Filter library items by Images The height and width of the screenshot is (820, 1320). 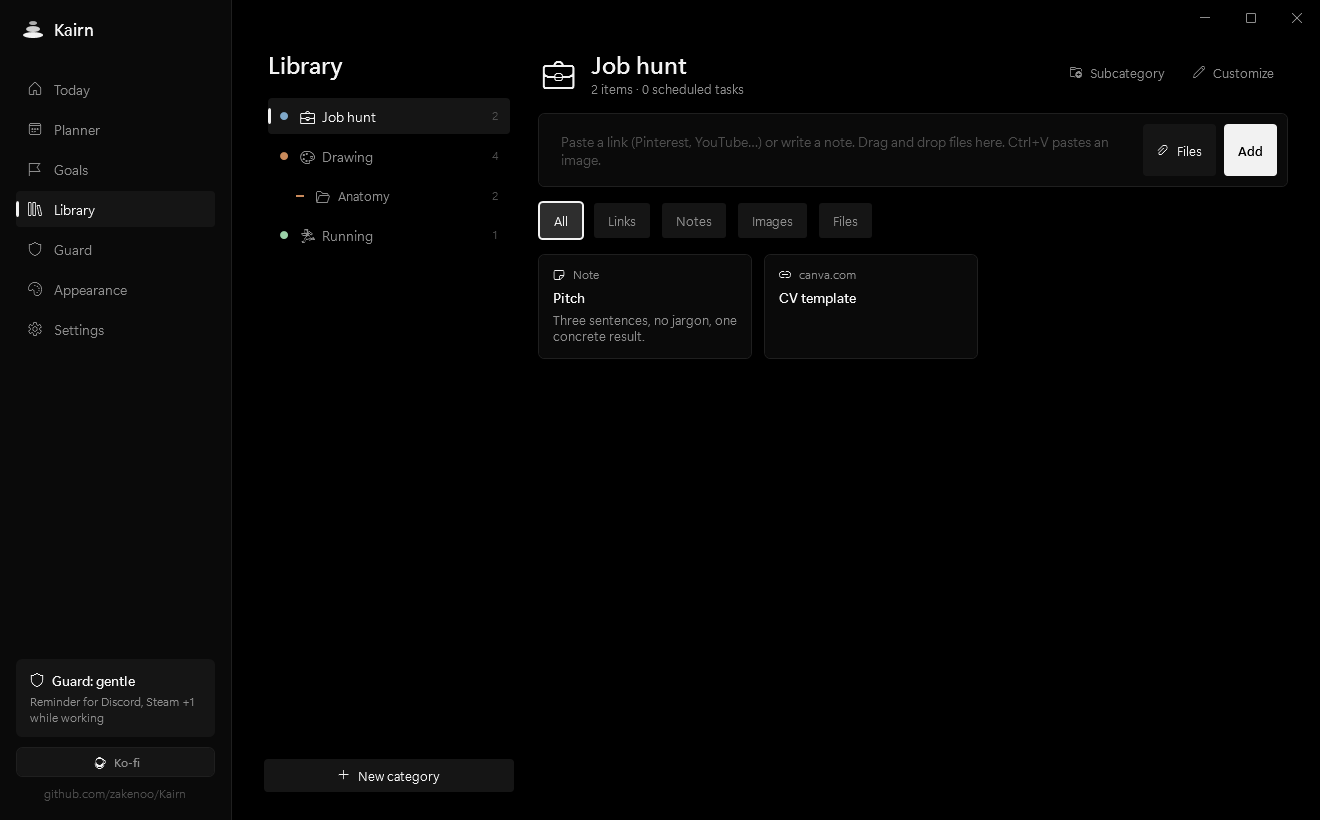[772, 221]
